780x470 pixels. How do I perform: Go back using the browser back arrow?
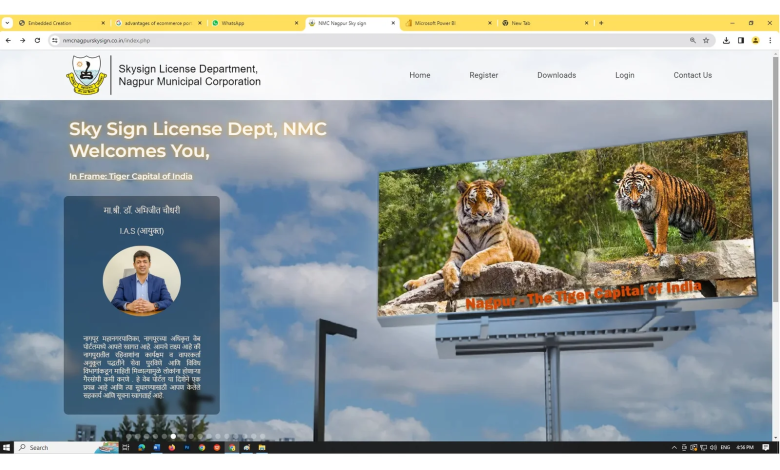tap(8, 40)
